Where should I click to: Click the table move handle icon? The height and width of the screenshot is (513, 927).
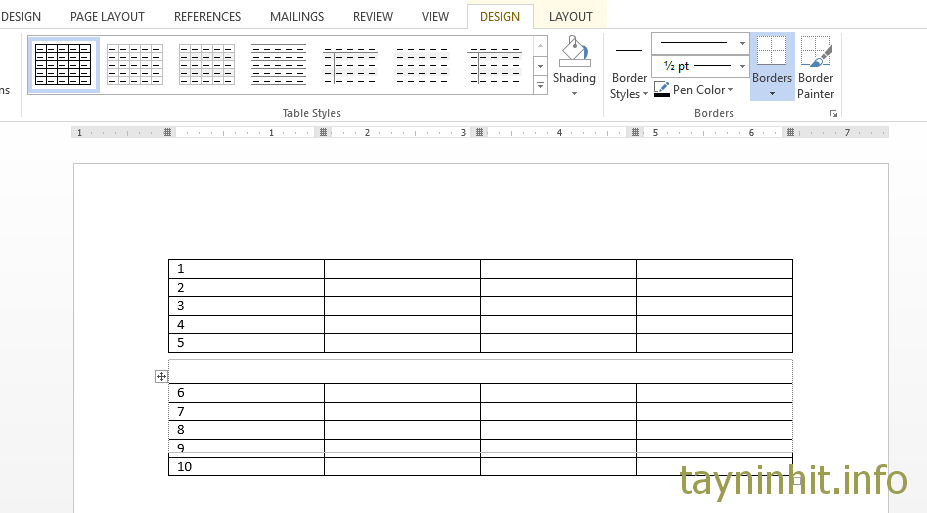(x=161, y=376)
